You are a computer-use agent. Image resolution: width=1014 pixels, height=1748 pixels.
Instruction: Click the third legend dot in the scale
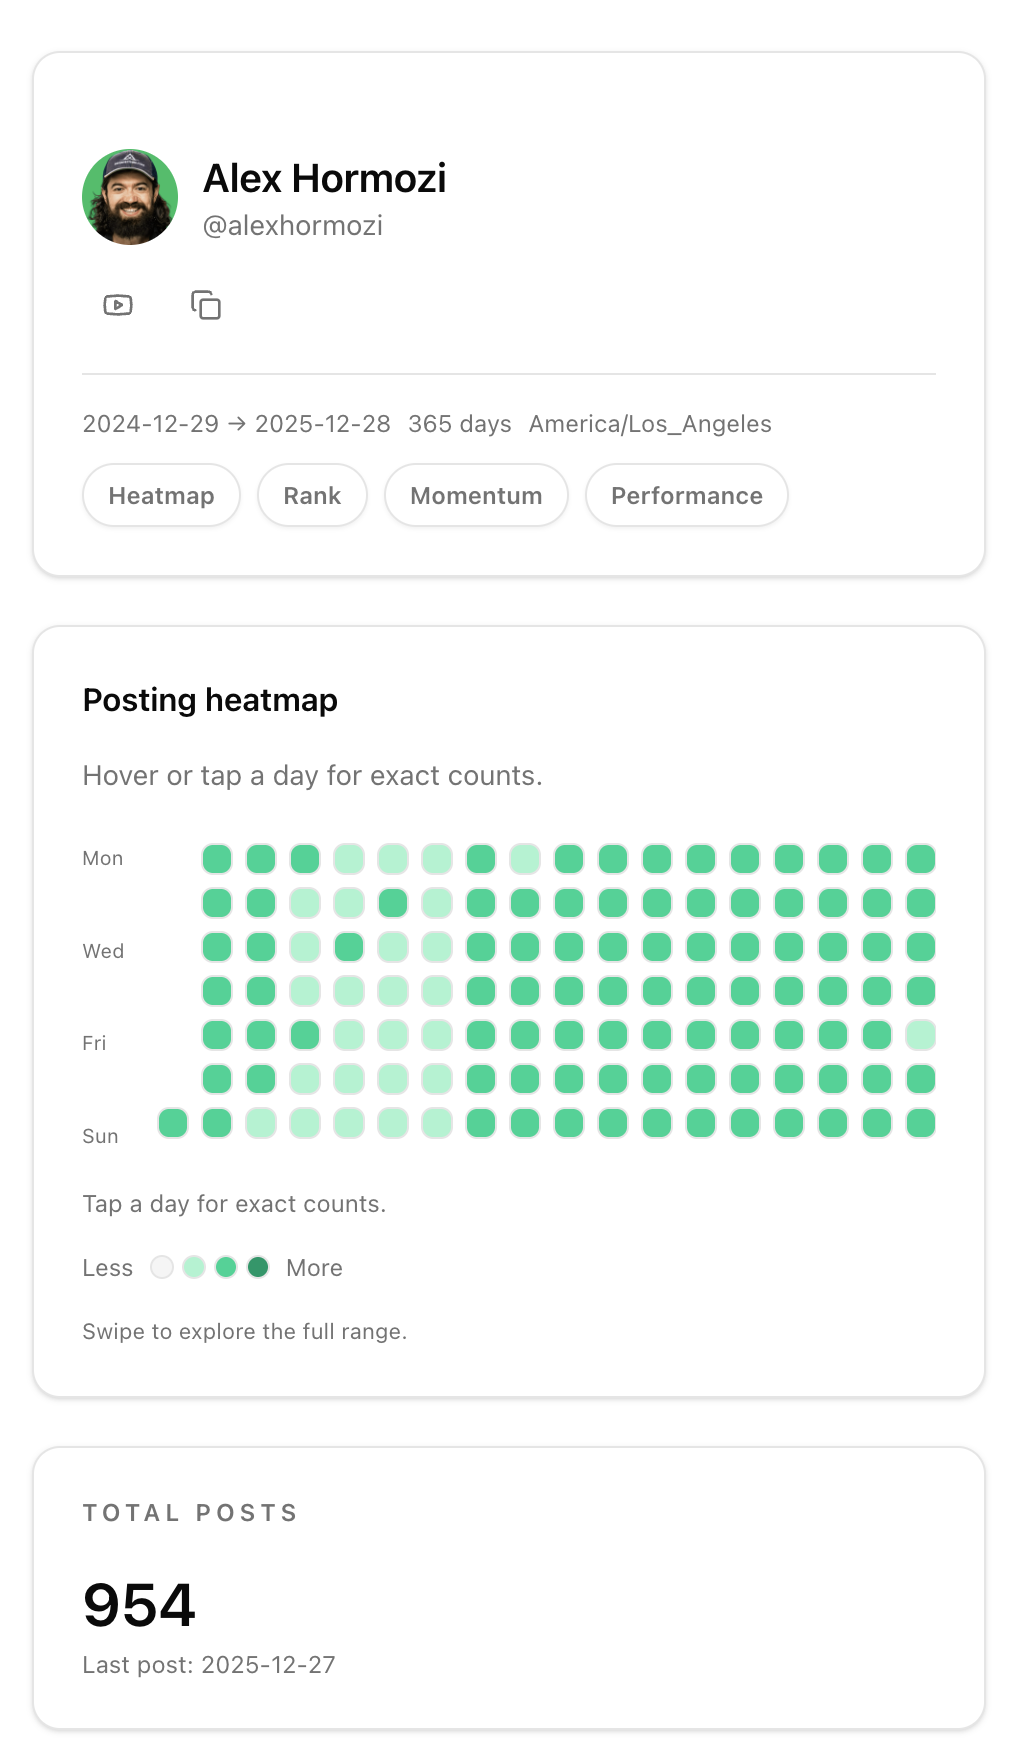click(x=226, y=1267)
